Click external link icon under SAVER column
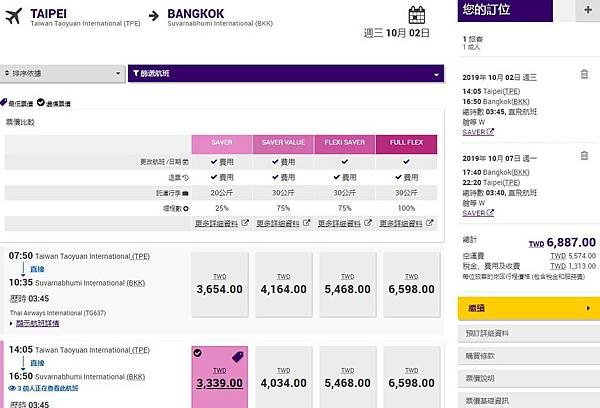Viewport: 600px width, 408px height. (245, 222)
